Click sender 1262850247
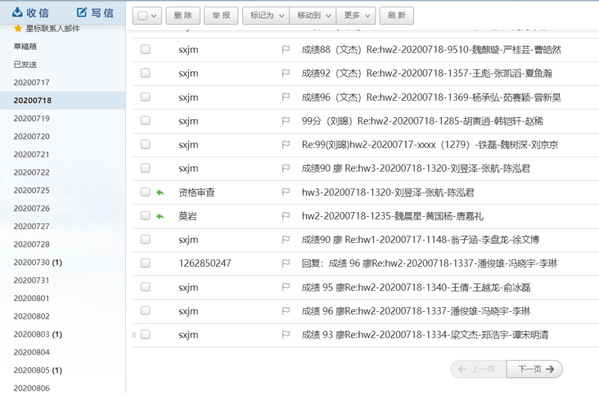599x393 pixels. pyautogui.click(x=205, y=263)
